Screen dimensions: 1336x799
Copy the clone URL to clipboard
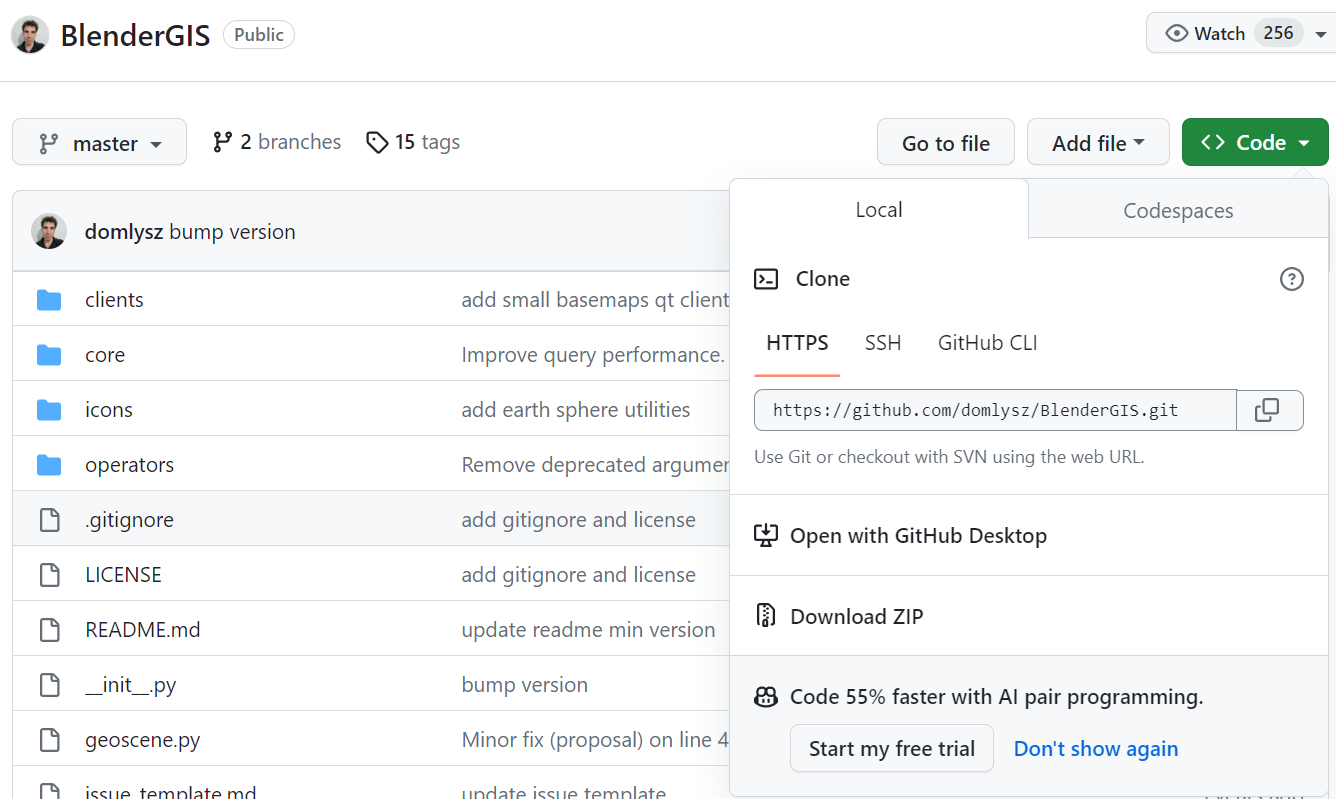click(x=1270, y=410)
